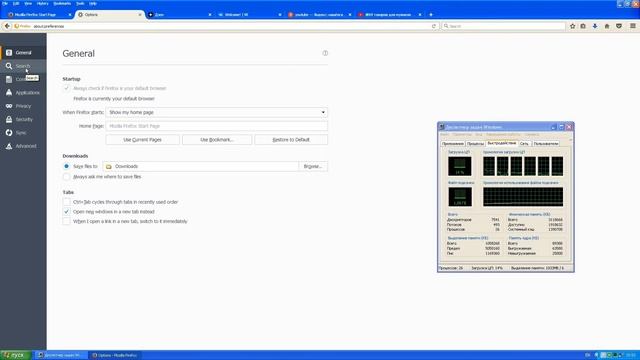Open Networking tab in Task Manager
Screen dimensions: 640x360
tap(524, 144)
